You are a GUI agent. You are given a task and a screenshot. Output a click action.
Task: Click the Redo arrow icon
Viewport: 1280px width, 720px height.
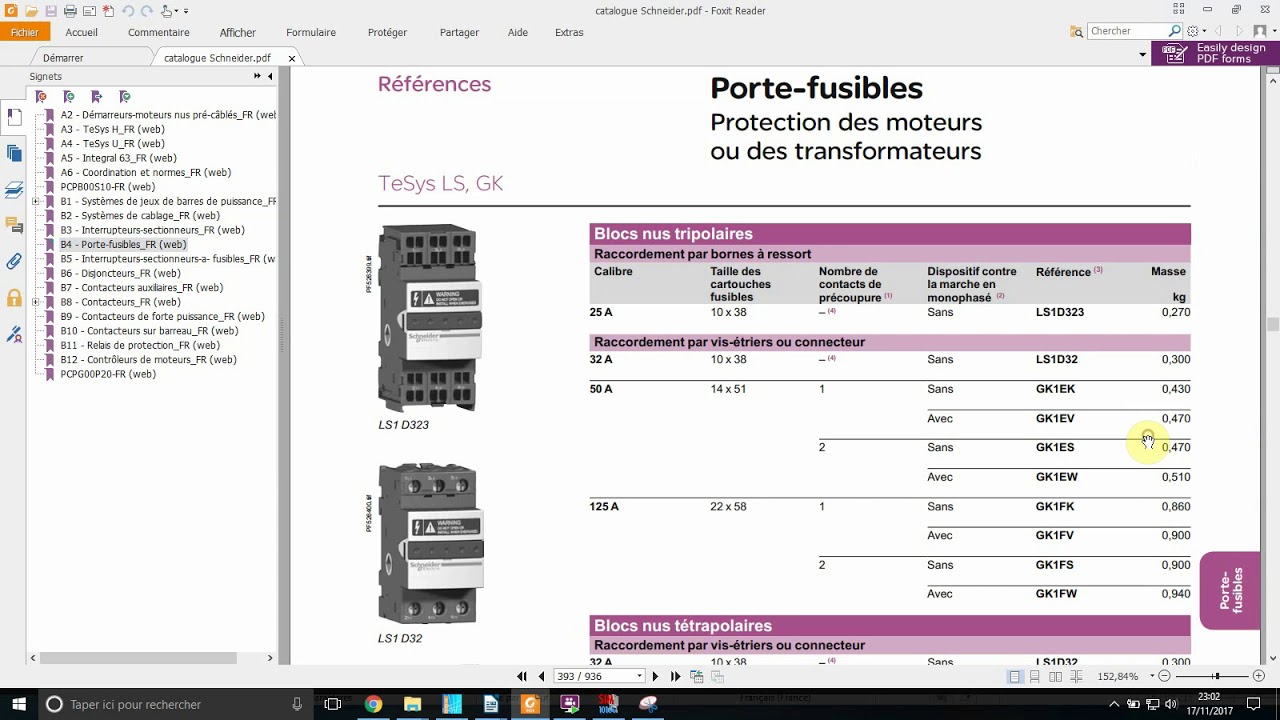click(x=147, y=11)
